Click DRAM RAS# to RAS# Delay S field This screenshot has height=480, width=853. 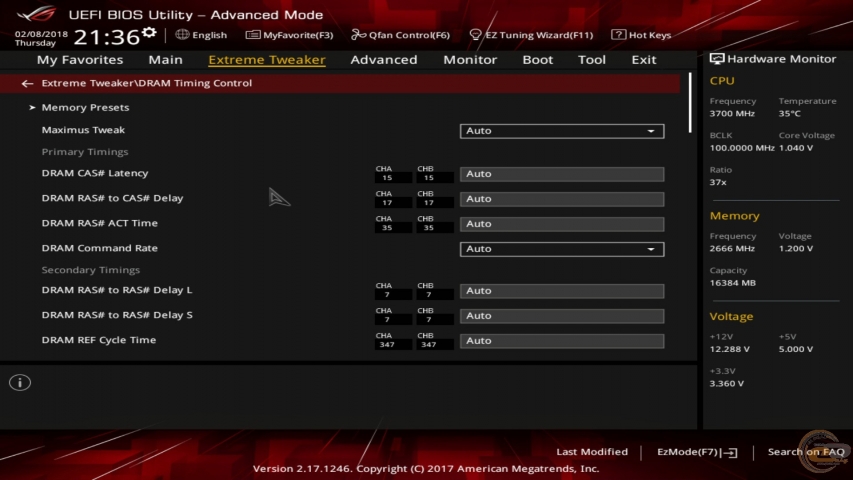tap(562, 316)
